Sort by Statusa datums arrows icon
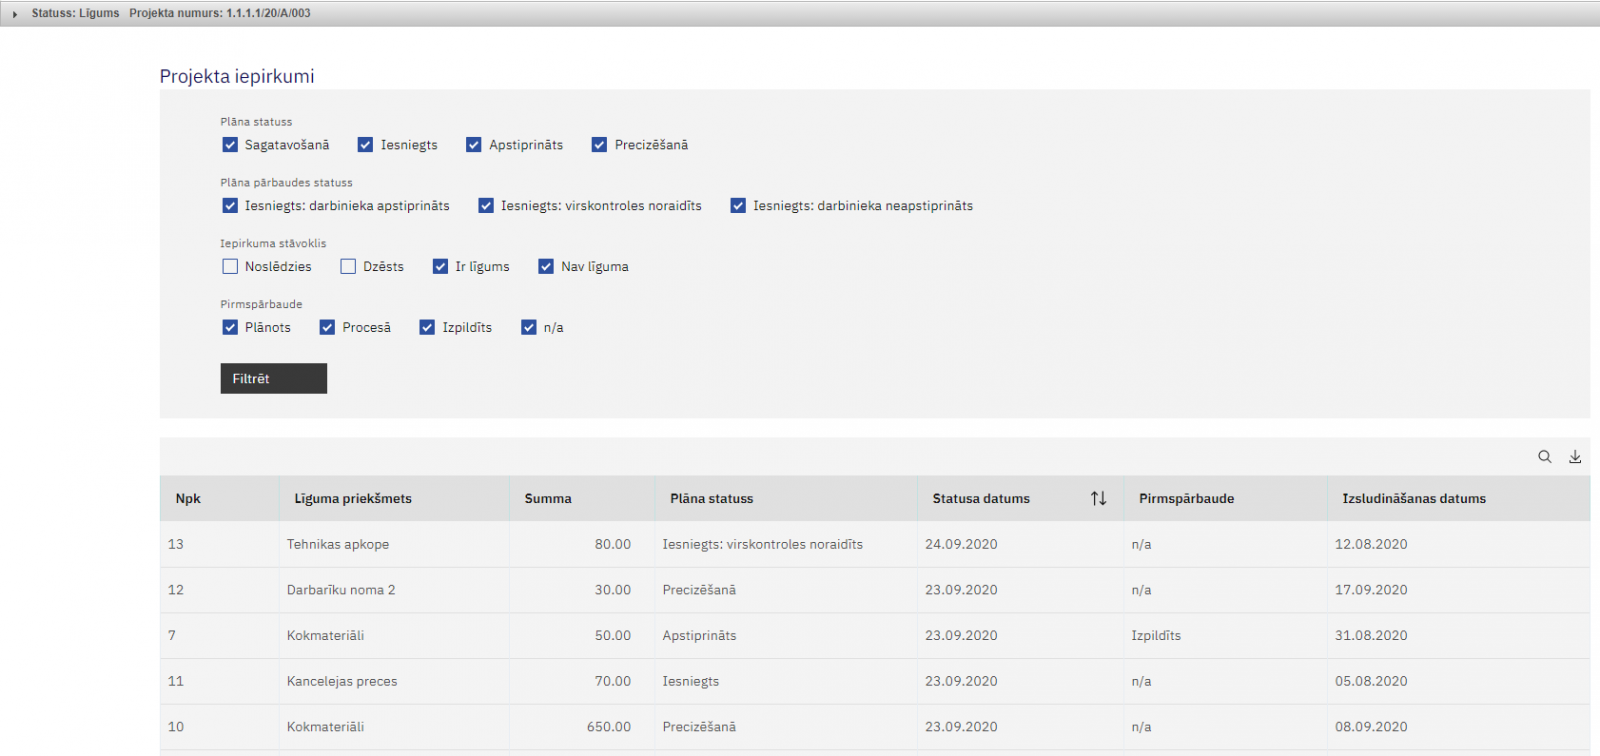The height and width of the screenshot is (756, 1600). click(x=1098, y=498)
